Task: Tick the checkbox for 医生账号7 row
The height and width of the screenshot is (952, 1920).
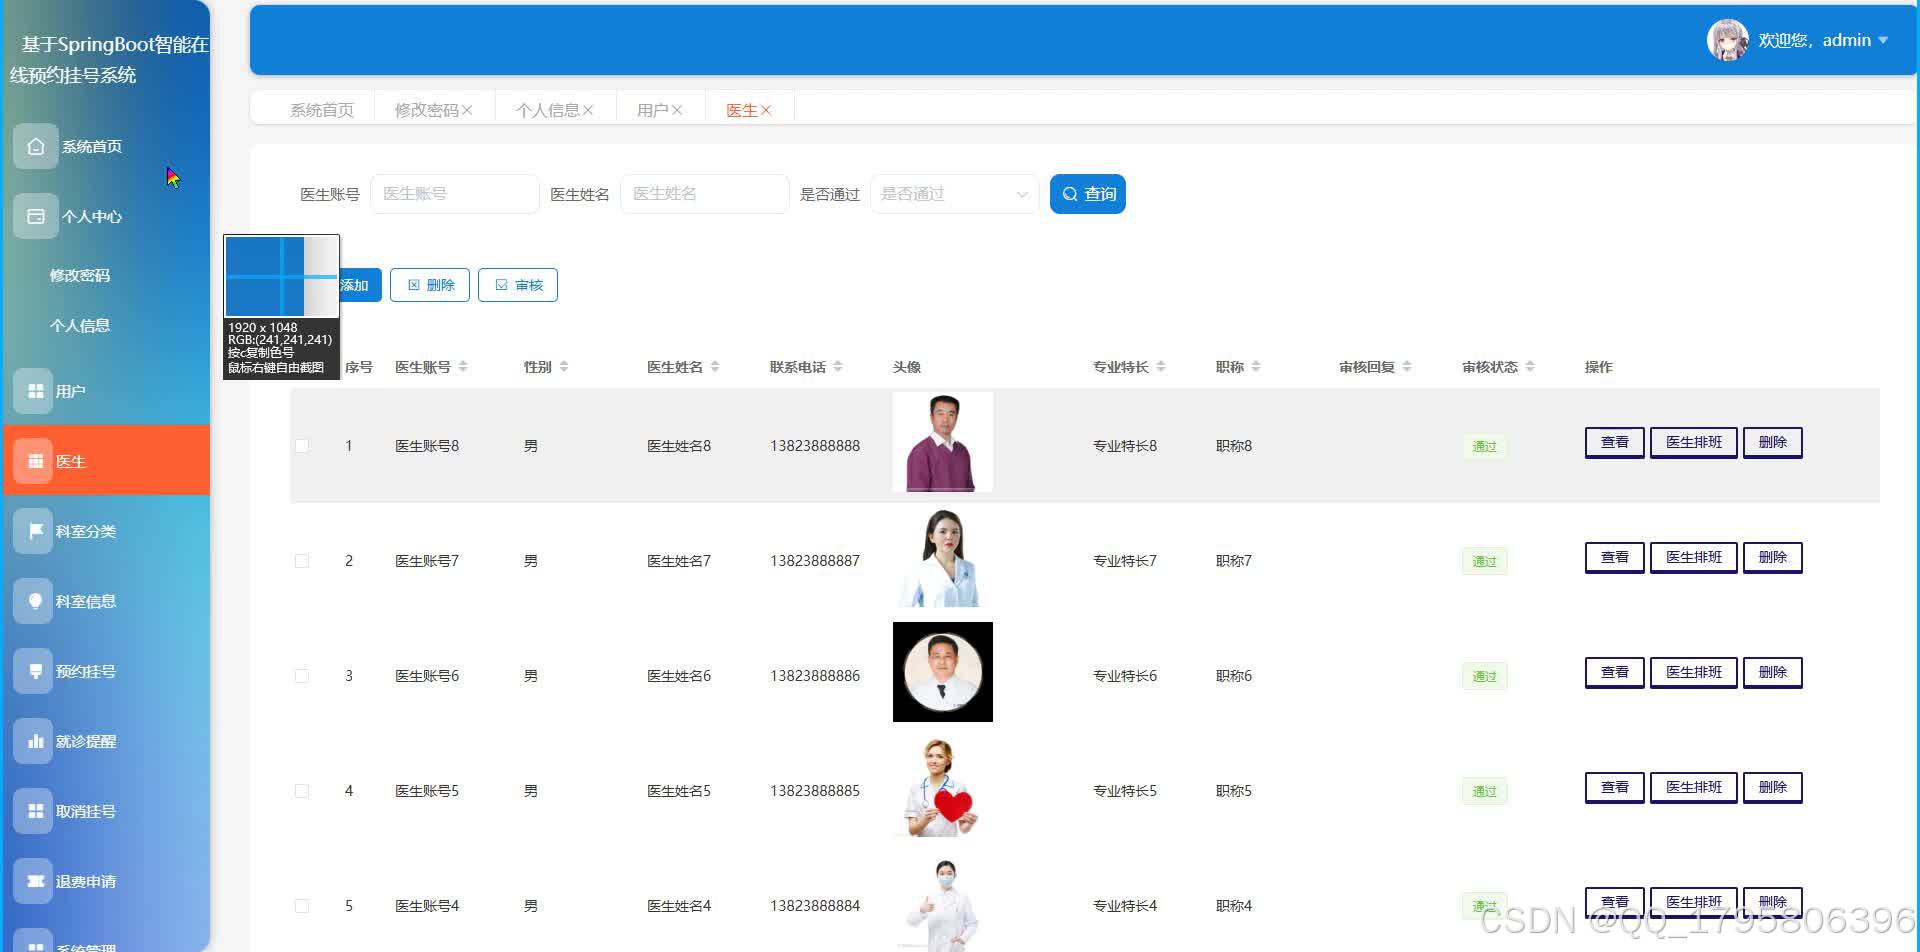Action: [302, 561]
